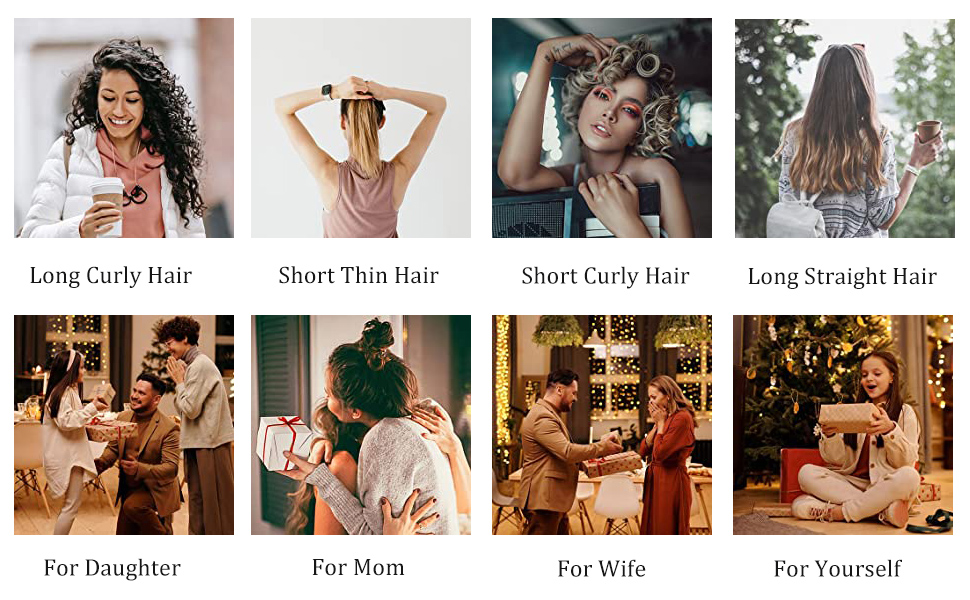
Task: Select the "Short Curly Hair" label
Action: coord(605,276)
